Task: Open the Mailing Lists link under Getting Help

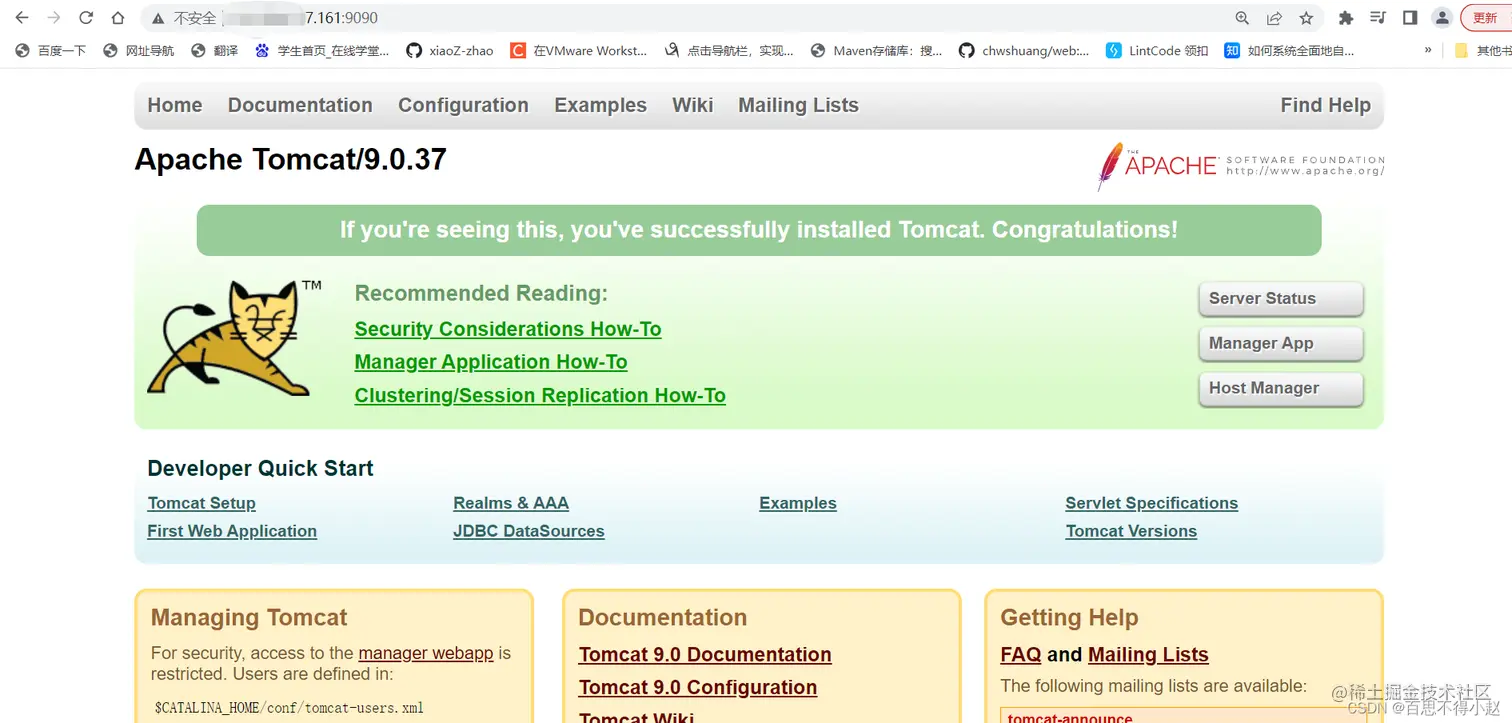Action: [1148, 654]
